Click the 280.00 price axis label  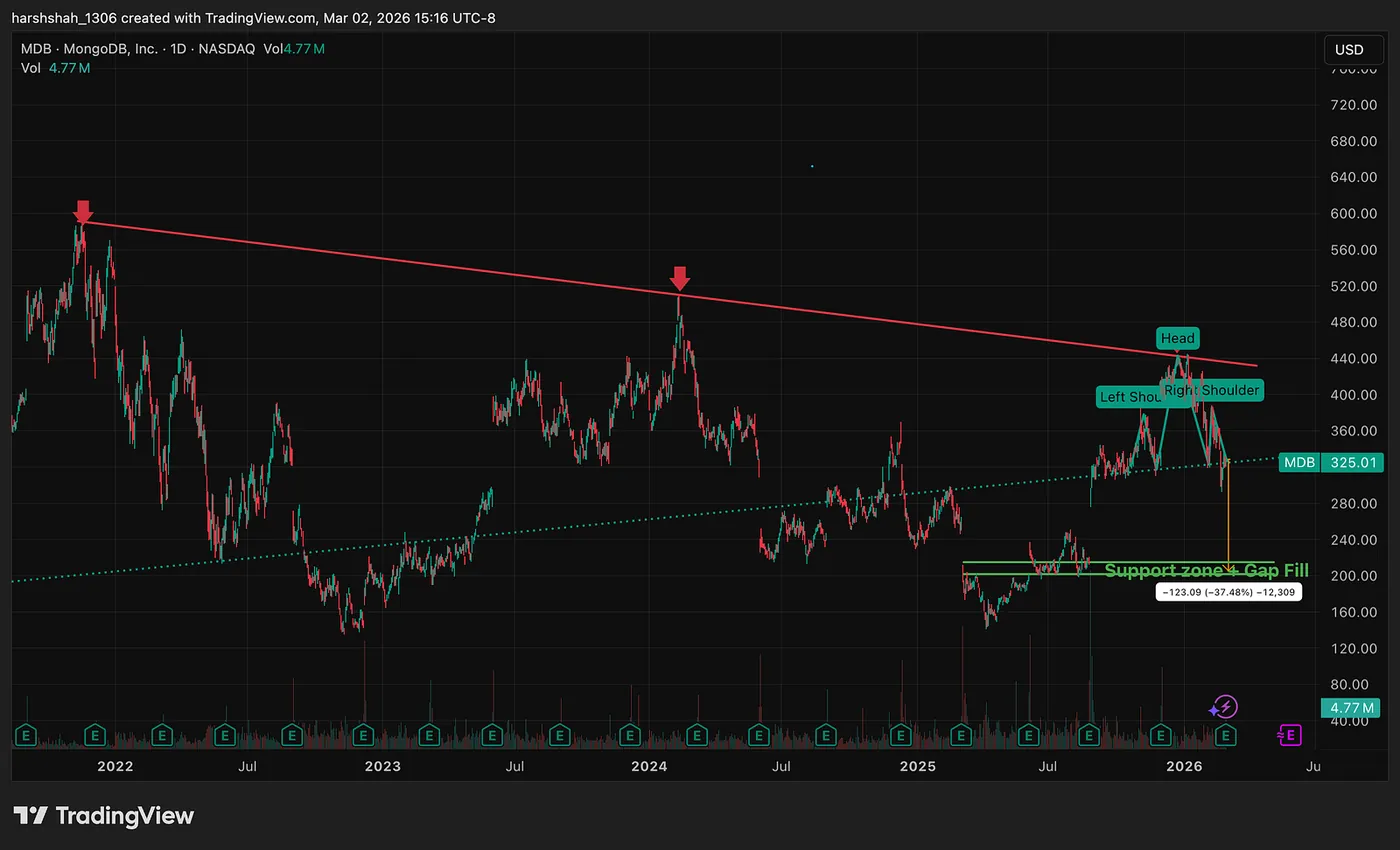point(1355,503)
